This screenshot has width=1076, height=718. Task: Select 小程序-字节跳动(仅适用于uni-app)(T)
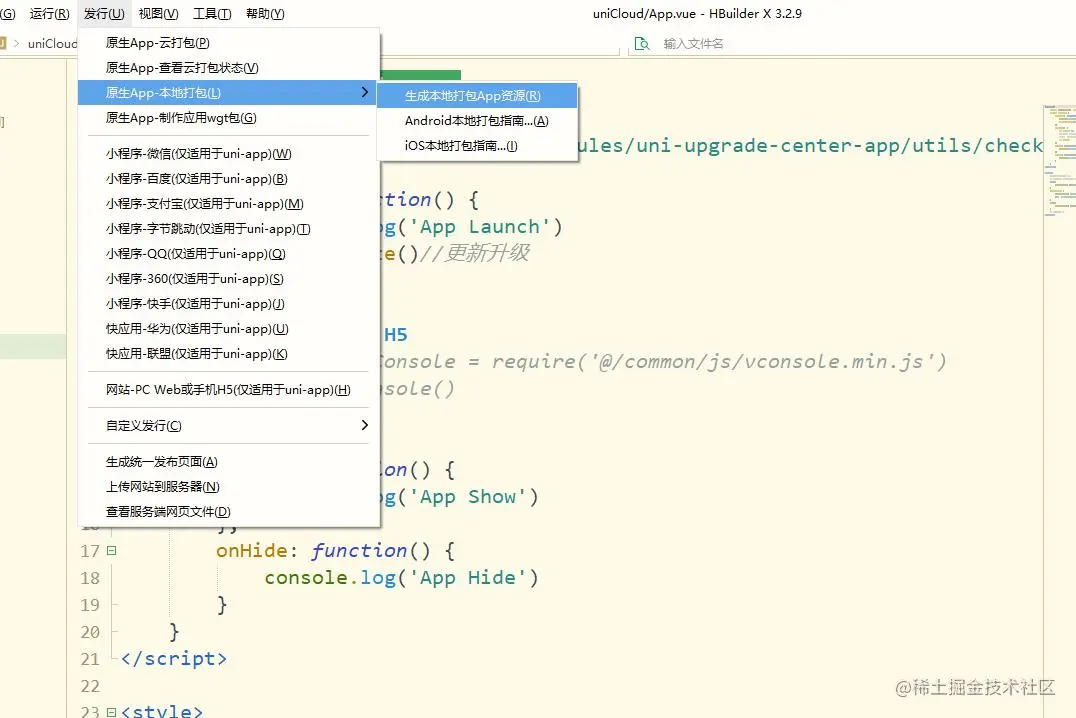229,229
